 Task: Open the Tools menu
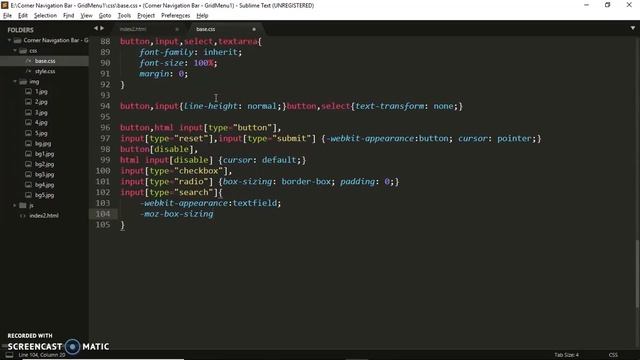point(124,16)
